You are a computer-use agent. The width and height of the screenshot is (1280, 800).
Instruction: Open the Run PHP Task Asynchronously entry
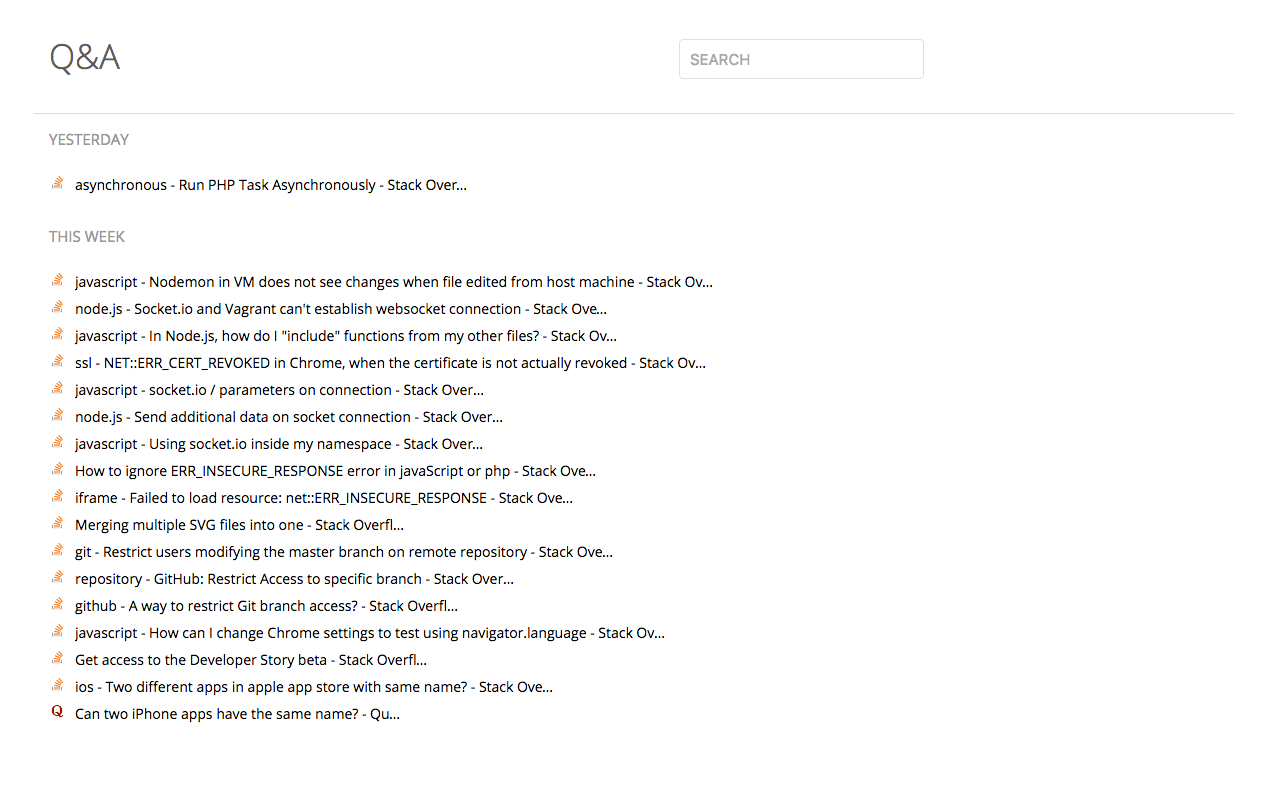coord(270,184)
